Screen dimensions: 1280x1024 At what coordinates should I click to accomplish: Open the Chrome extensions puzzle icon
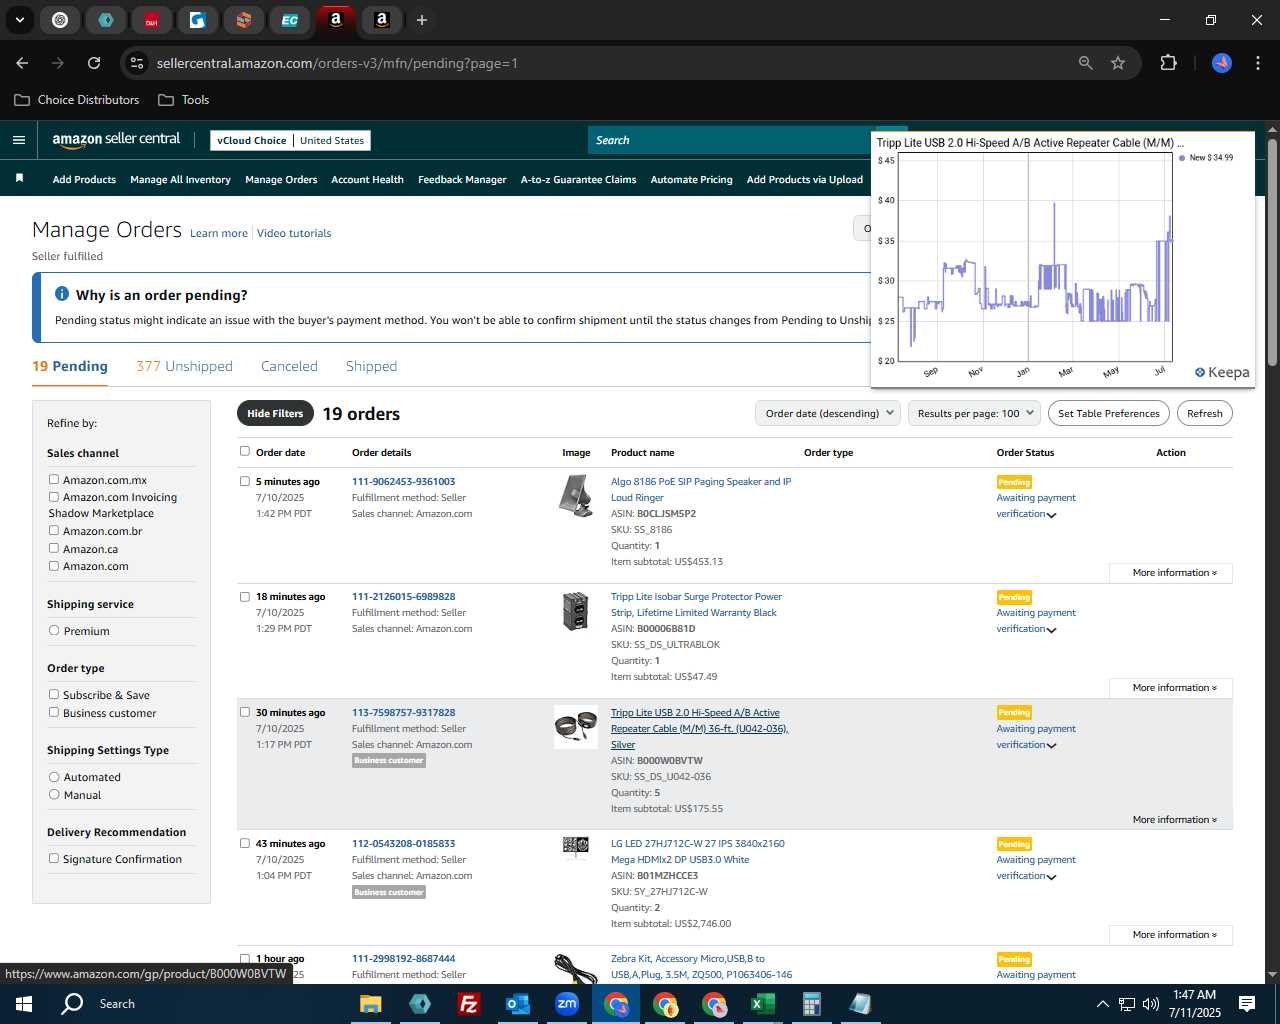1168,63
